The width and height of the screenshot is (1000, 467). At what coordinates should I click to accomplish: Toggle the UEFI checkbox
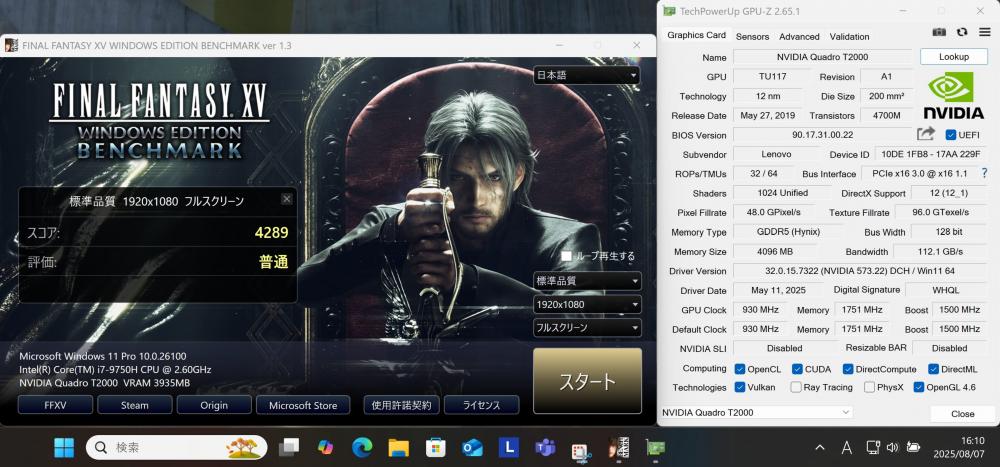coord(951,135)
